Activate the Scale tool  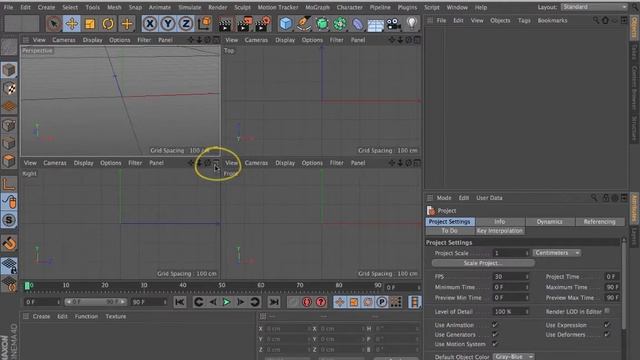tap(90, 24)
